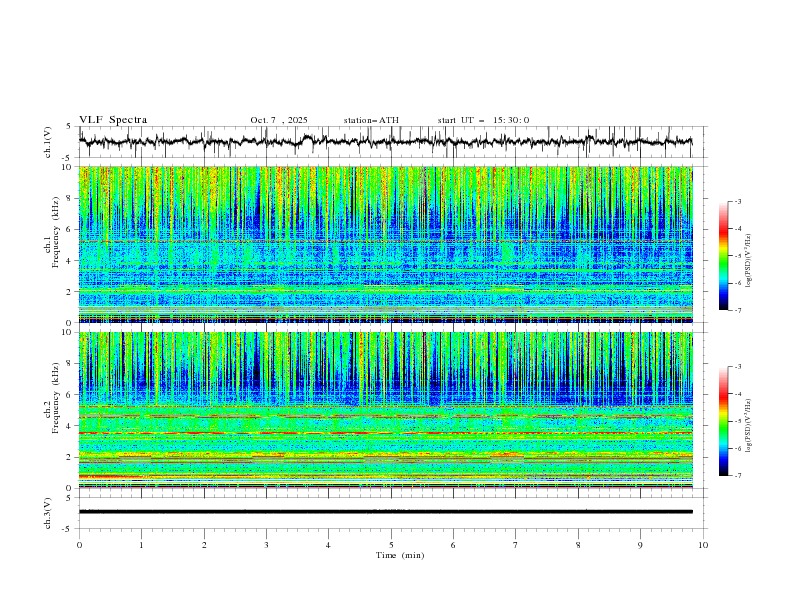Click the red 3.5 kHz band in ch.2 spectrogram
Screen dimensions: 792x612
(x=385, y=433)
